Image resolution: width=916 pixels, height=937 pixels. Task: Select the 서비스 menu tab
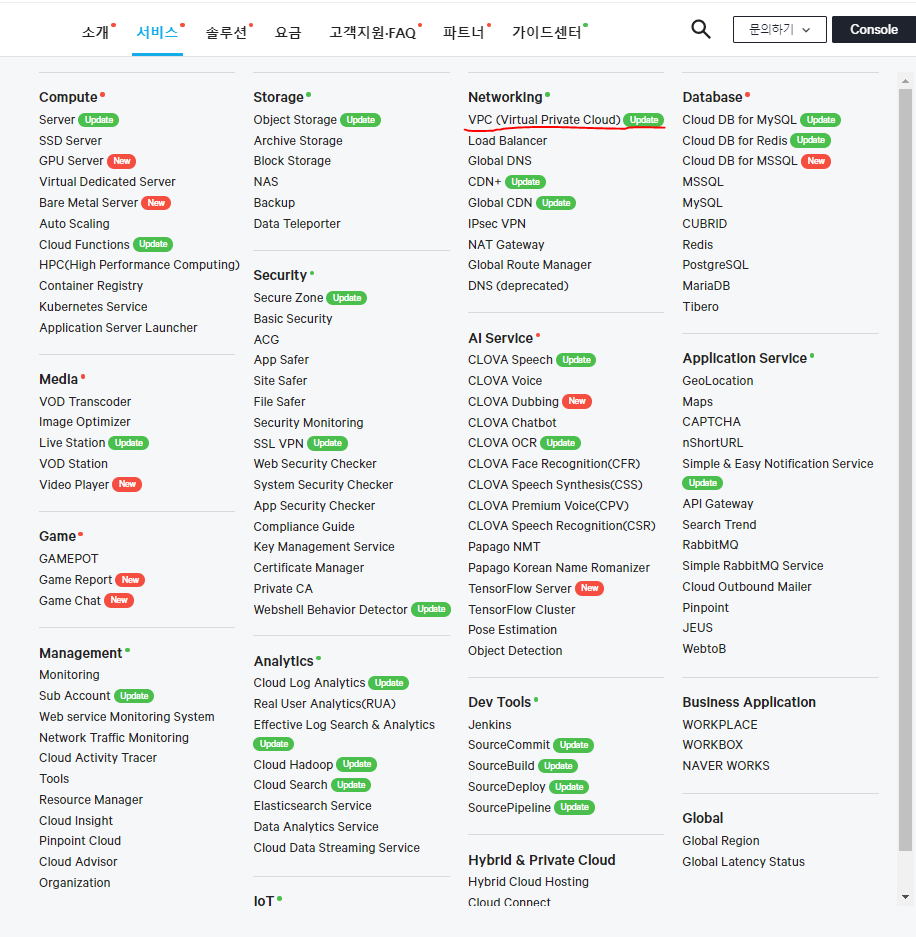tap(157, 32)
